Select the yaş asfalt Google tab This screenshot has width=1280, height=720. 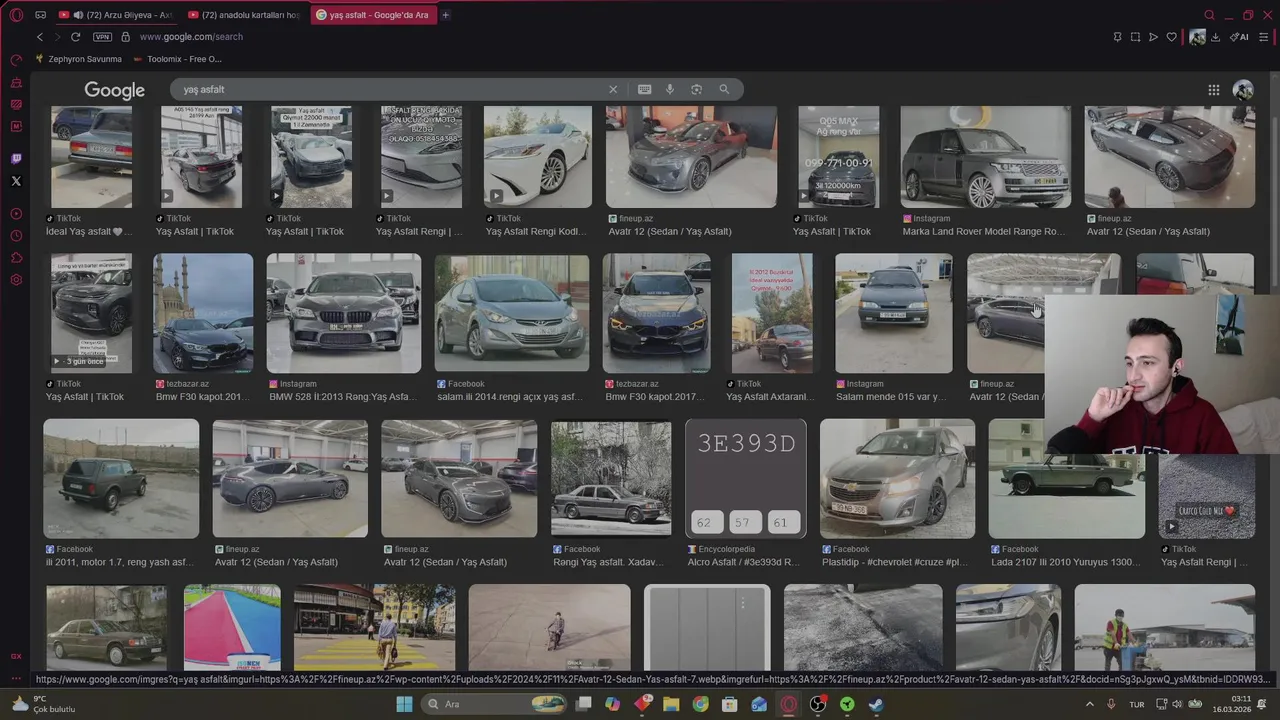pyautogui.click(x=372, y=15)
